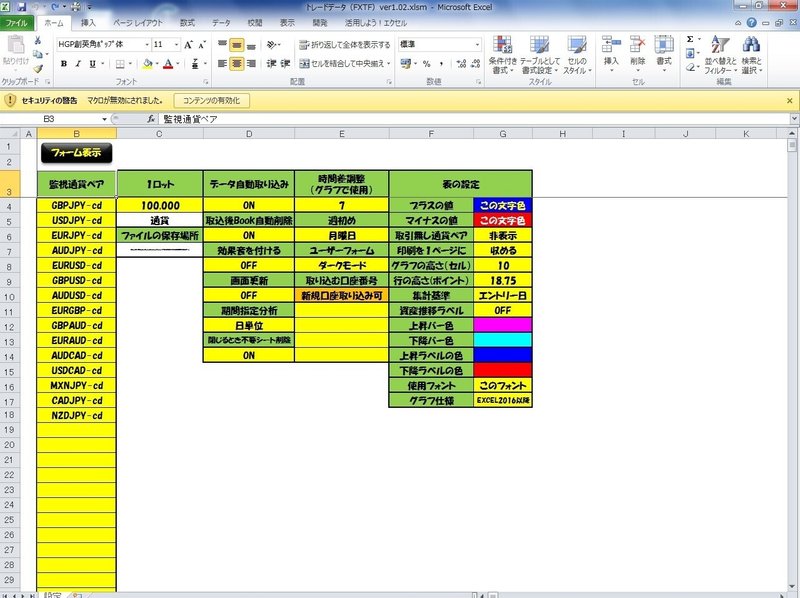
Task: Click the Save icon in quick access
Action: [x=21, y=7]
